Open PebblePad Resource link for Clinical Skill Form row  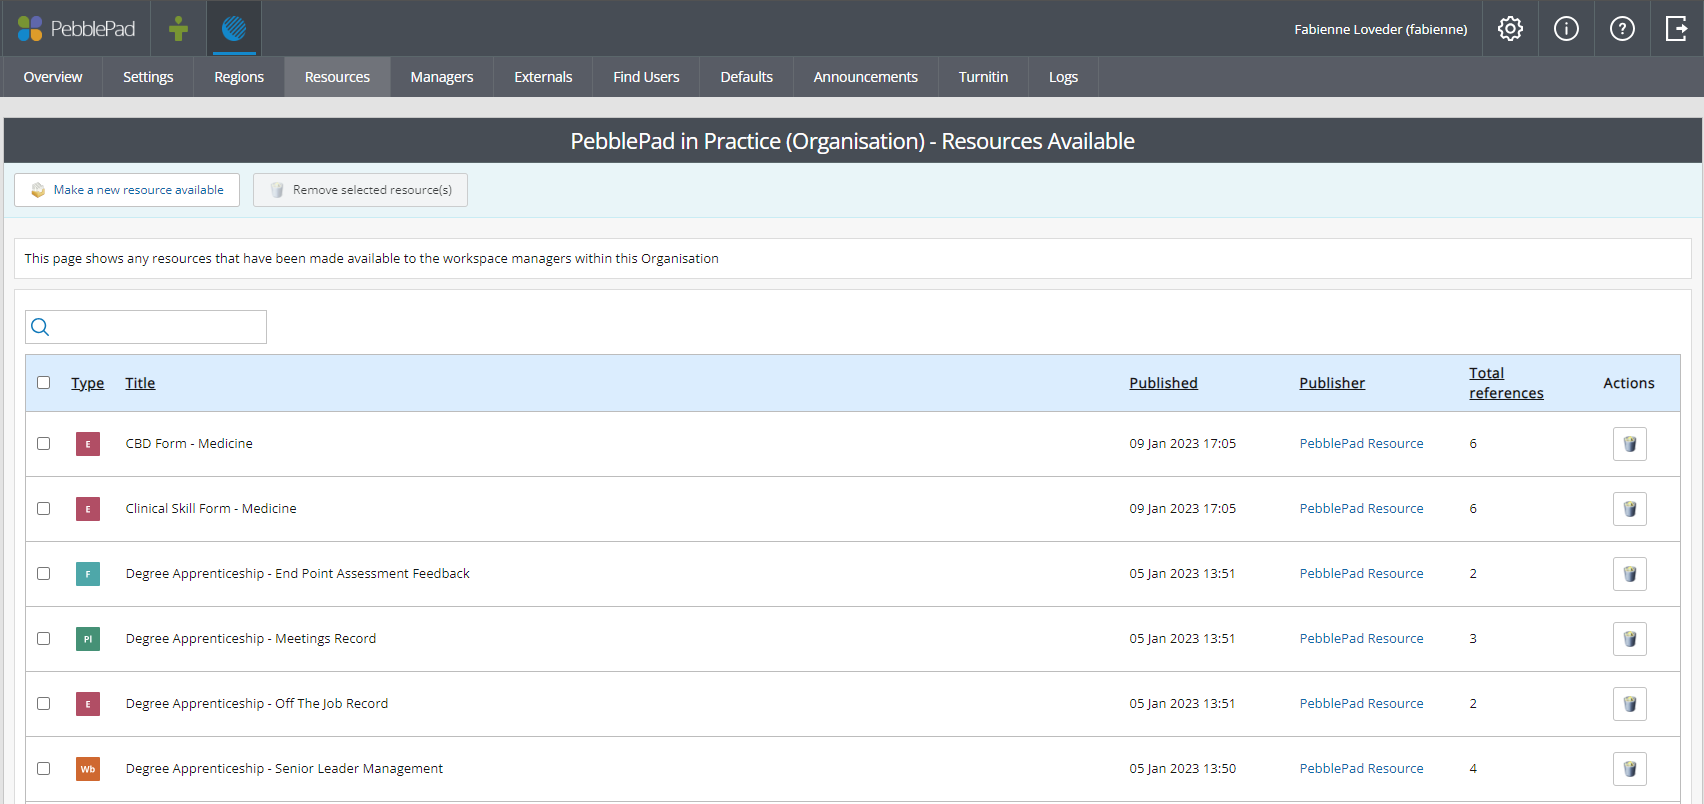point(1361,509)
